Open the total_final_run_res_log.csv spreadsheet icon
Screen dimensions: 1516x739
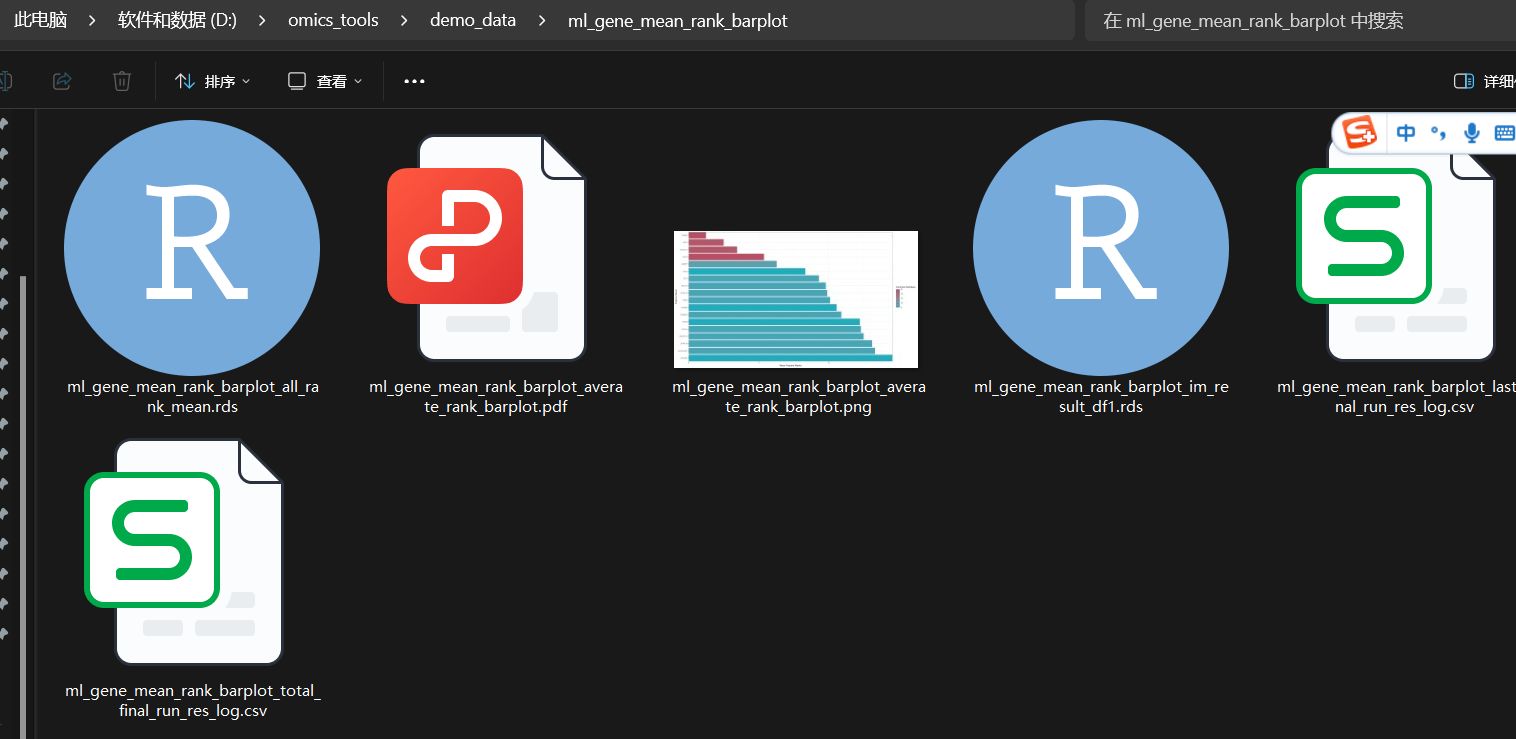[184, 551]
